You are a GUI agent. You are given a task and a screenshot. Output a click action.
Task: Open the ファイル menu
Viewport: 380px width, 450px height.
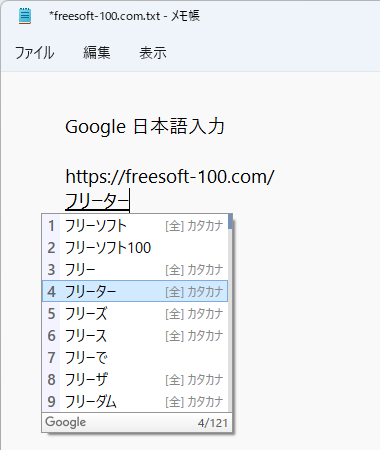click(35, 53)
